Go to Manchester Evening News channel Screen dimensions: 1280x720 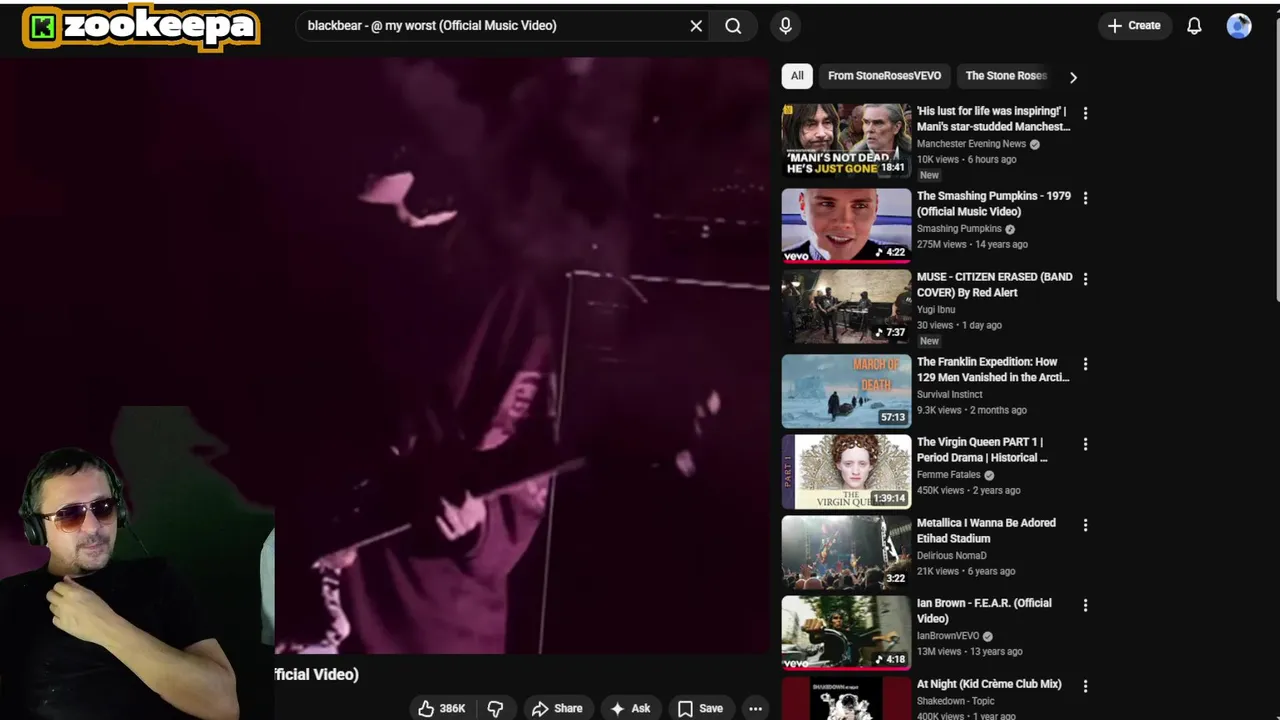pos(971,144)
